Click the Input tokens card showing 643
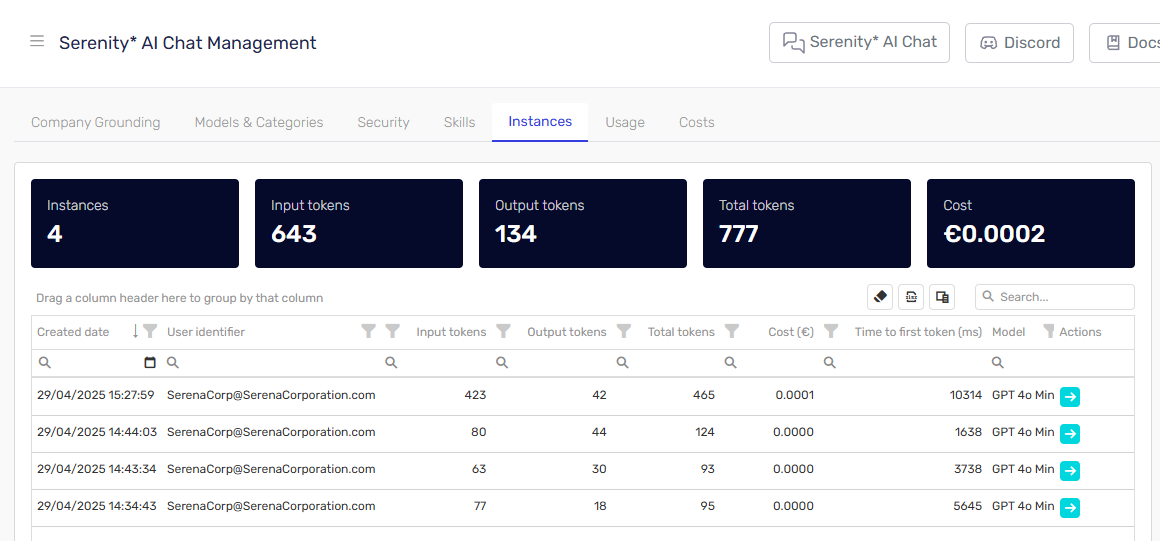The height and width of the screenshot is (541, 1160). click(x=359, y=224)
